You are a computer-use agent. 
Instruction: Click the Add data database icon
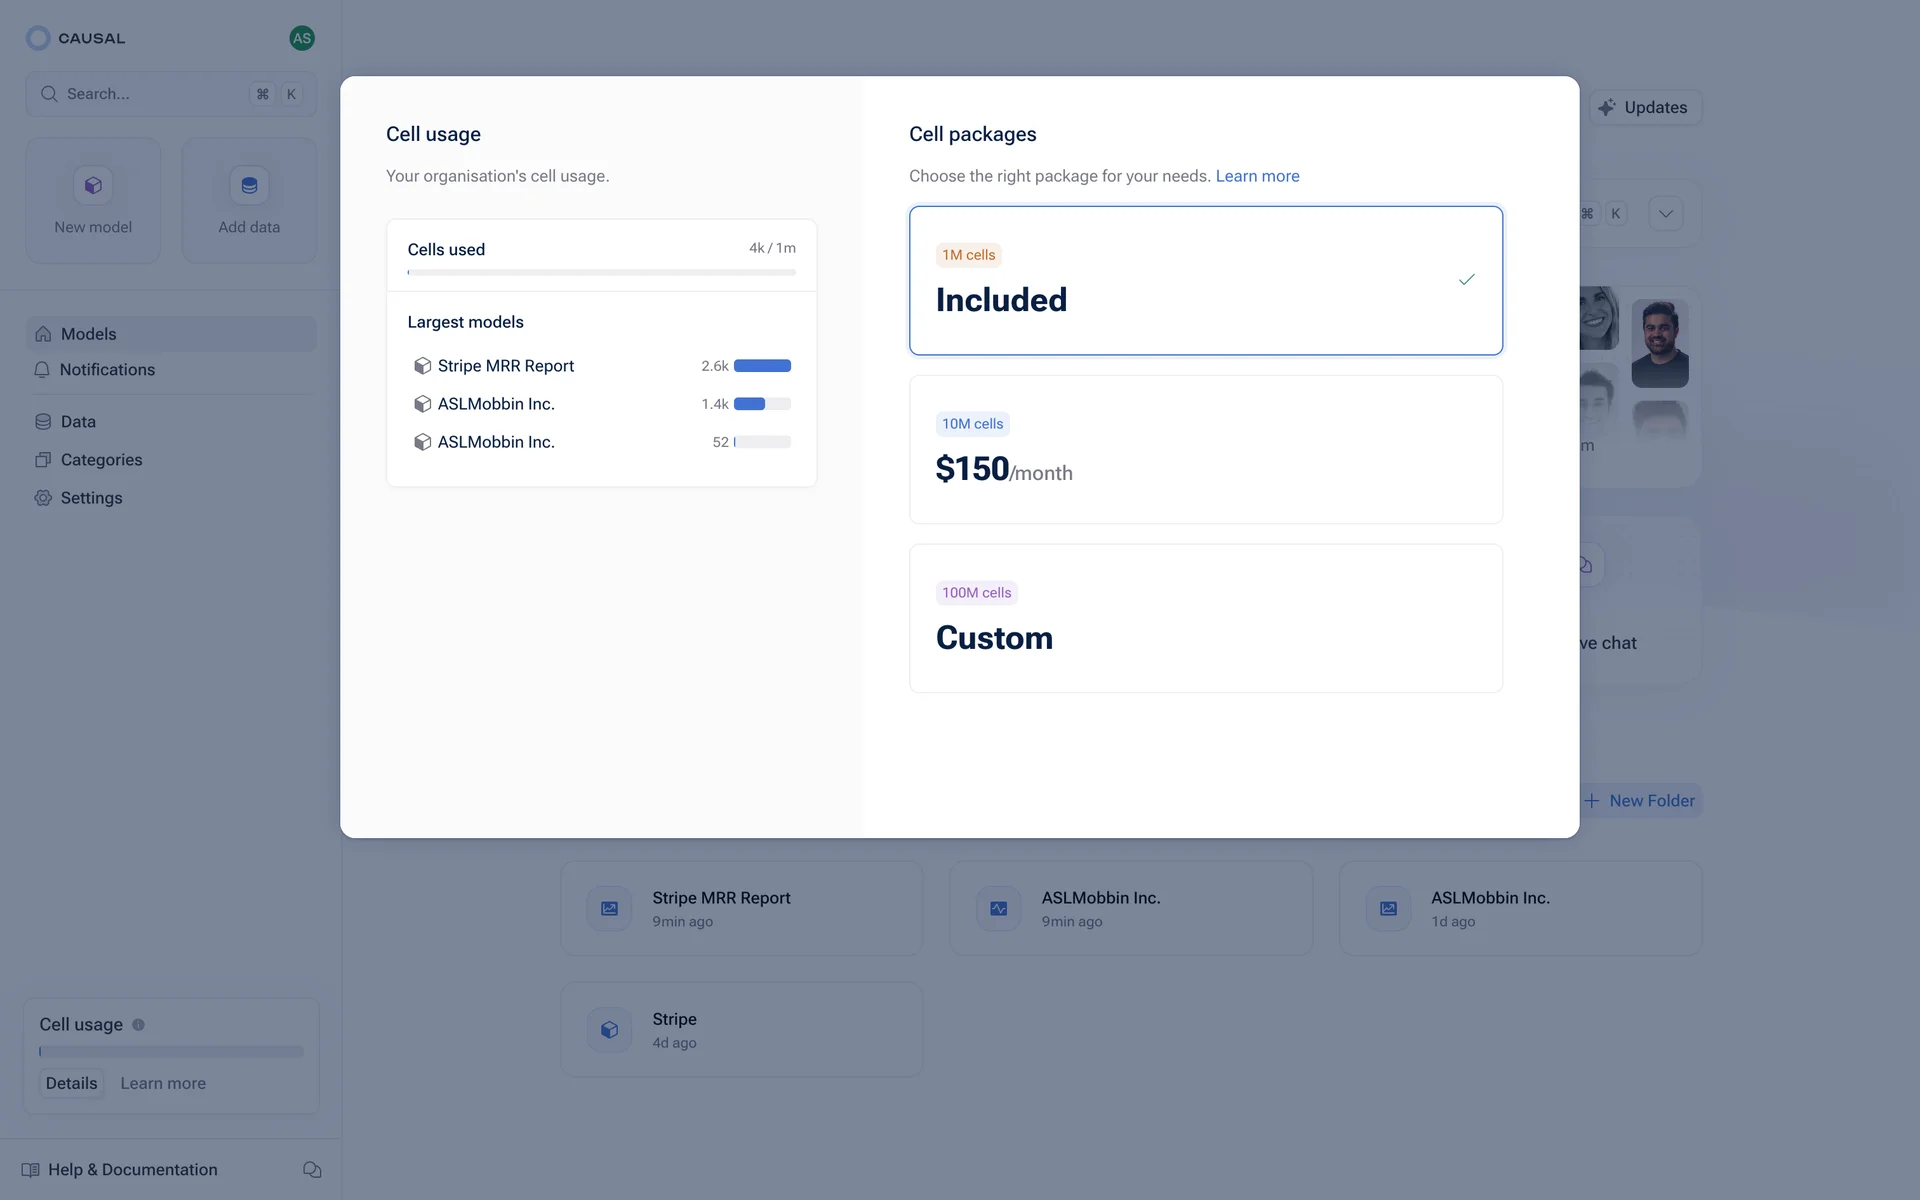[x=249, y=185]
